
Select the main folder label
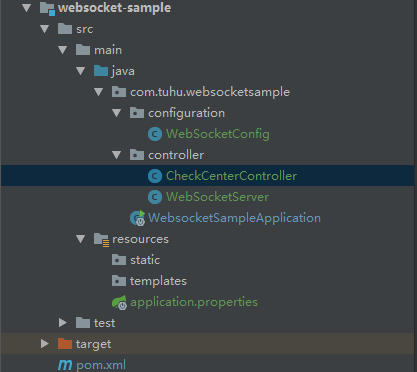108,50
